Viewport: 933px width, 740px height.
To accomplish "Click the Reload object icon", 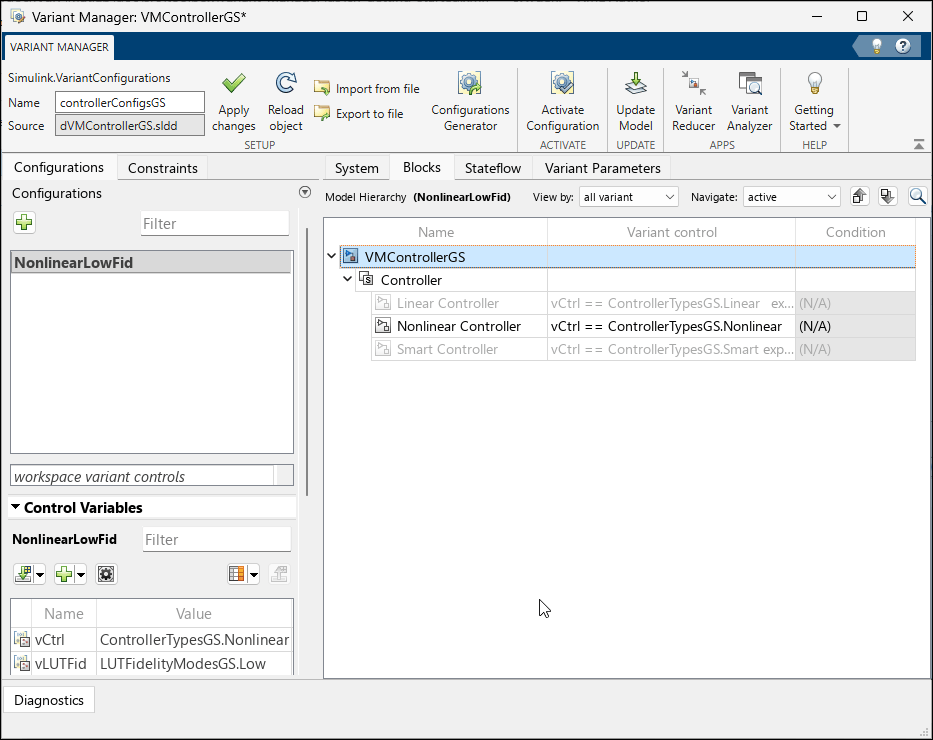I will click(286, 83).
